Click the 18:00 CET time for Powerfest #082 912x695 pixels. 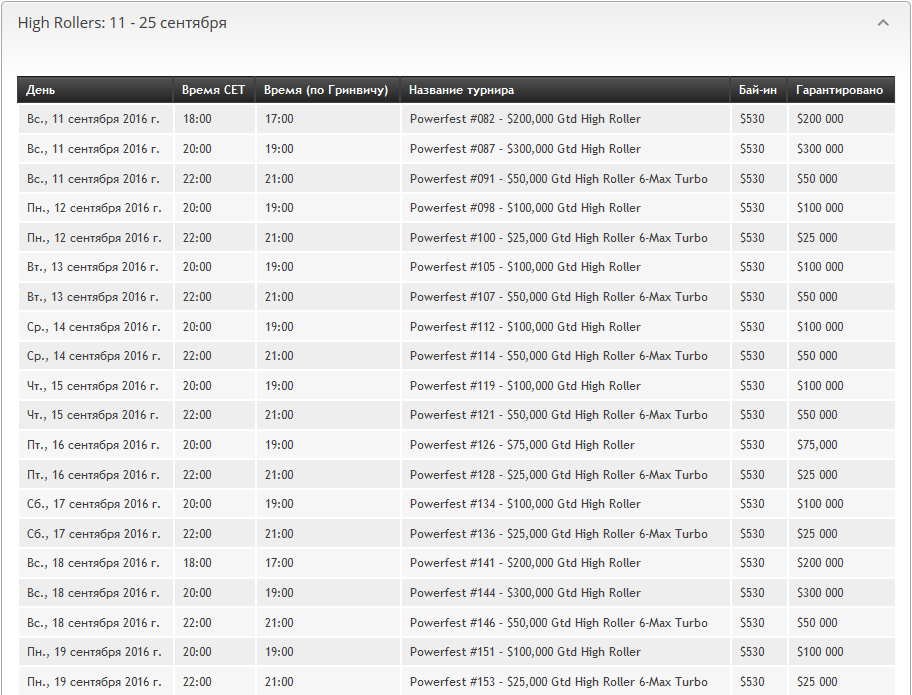click(197, 119)
